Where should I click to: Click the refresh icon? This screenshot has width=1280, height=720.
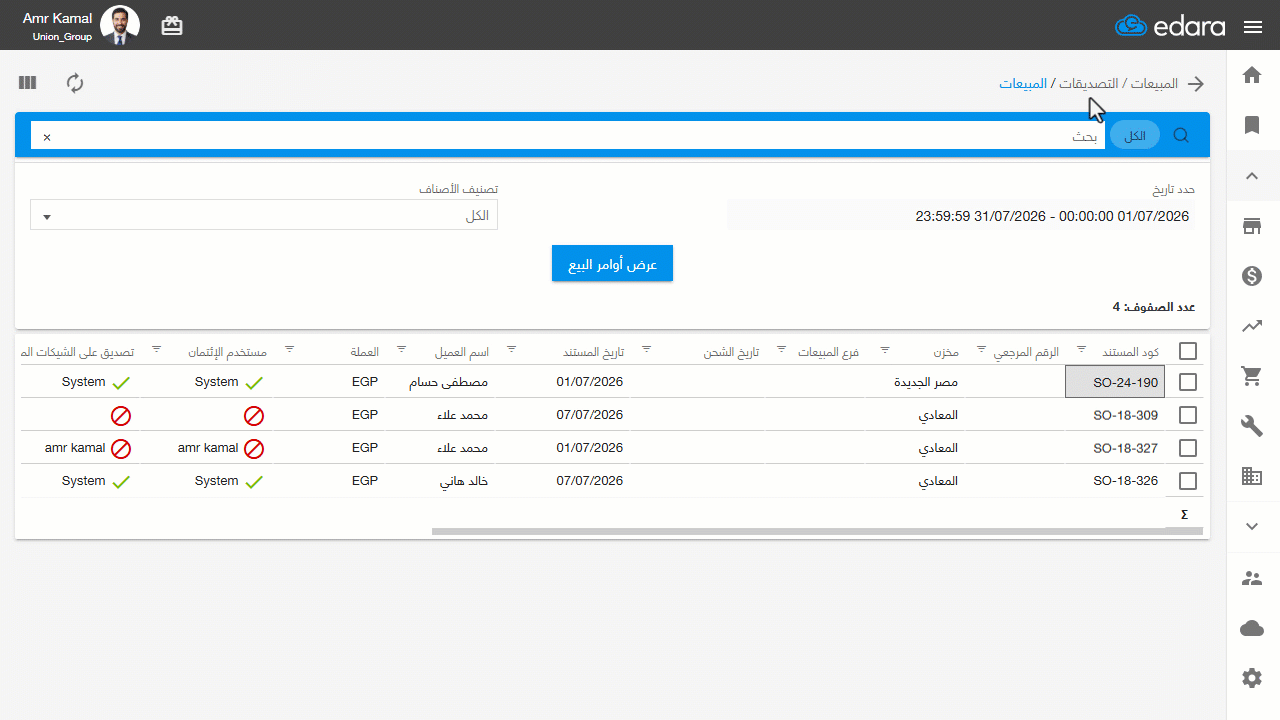click(75, 83)
